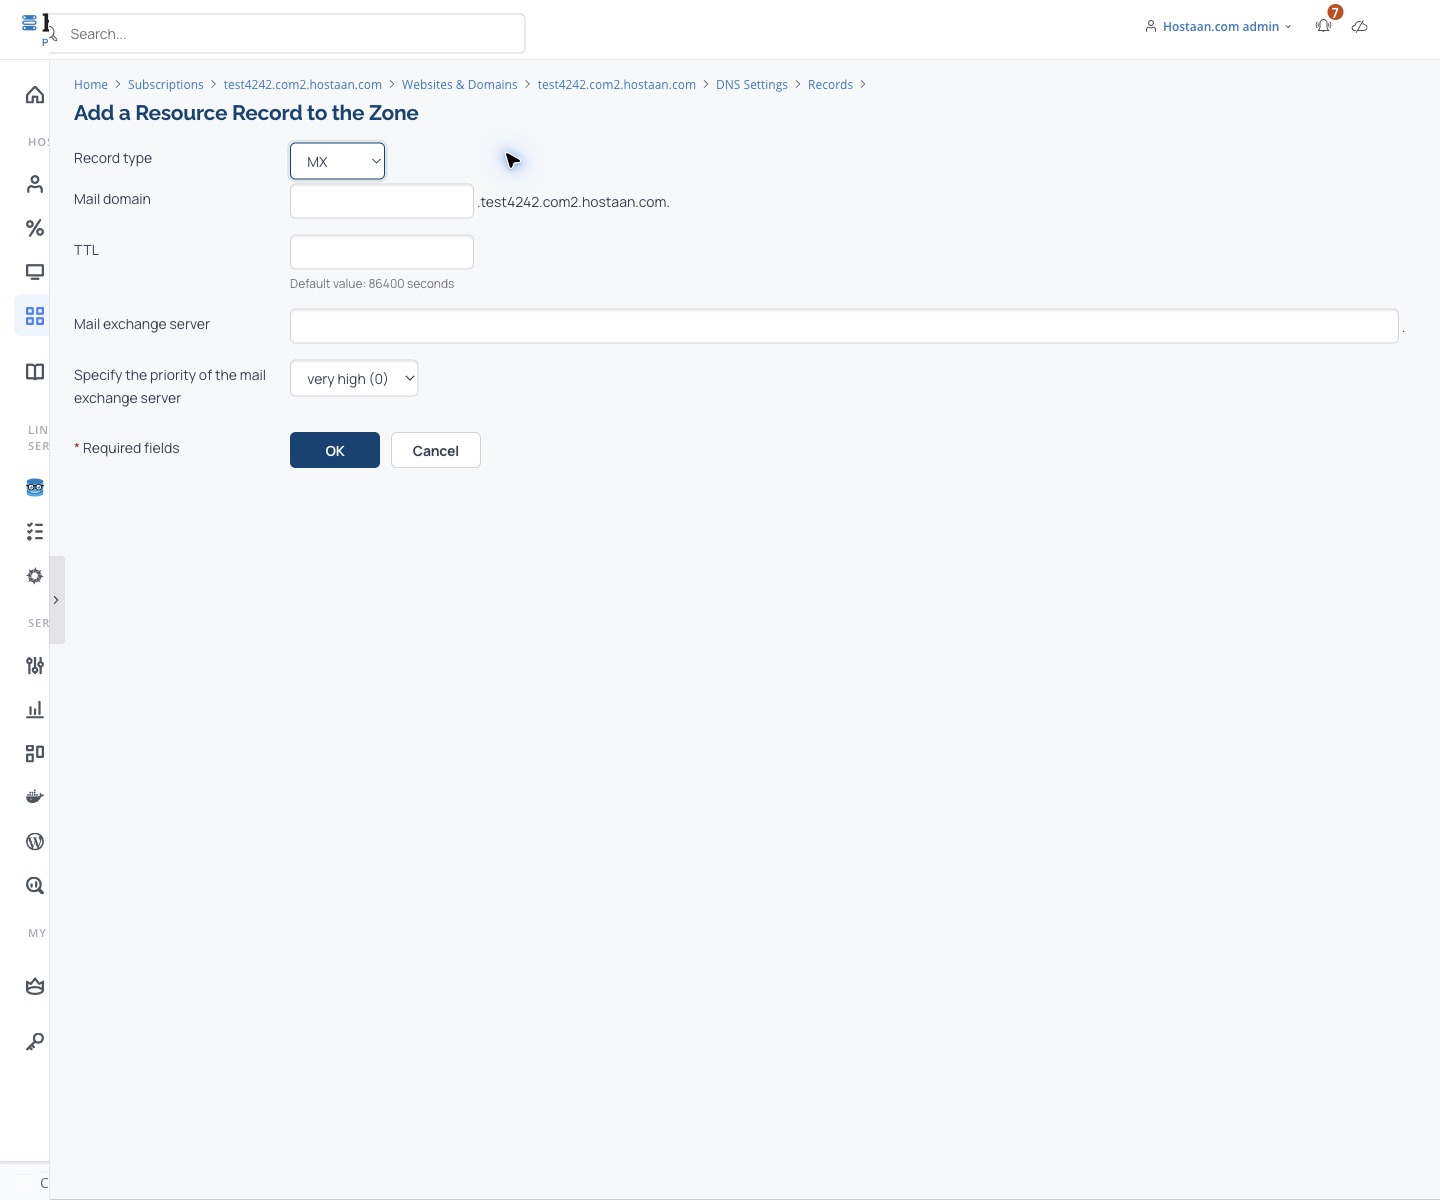Open the person (Customers) sidebar icon
This screenshot has height=1200, width=1440.
35,184
